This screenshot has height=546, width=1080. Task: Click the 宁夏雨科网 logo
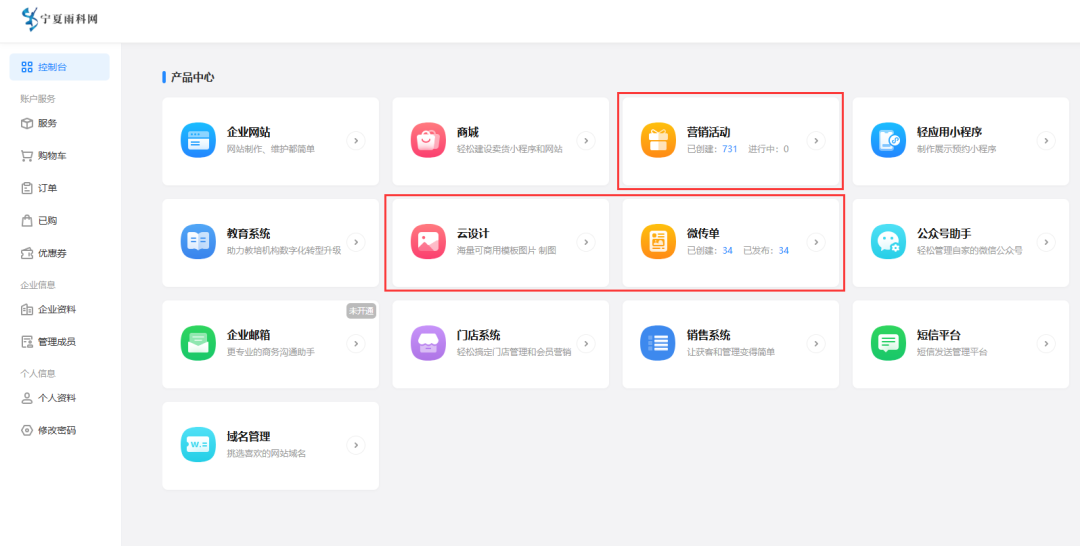pyautogui.click(x=60, y=20)
